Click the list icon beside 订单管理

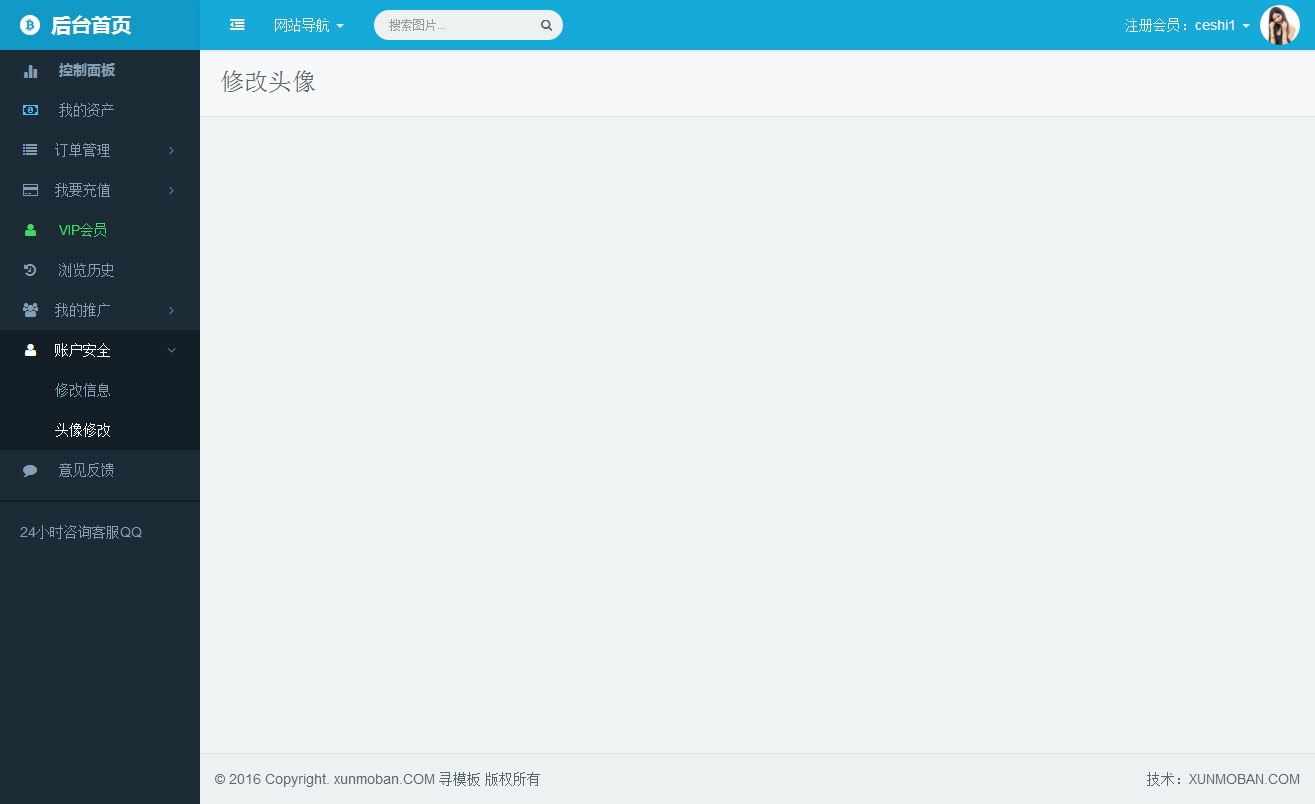point(30,150)
